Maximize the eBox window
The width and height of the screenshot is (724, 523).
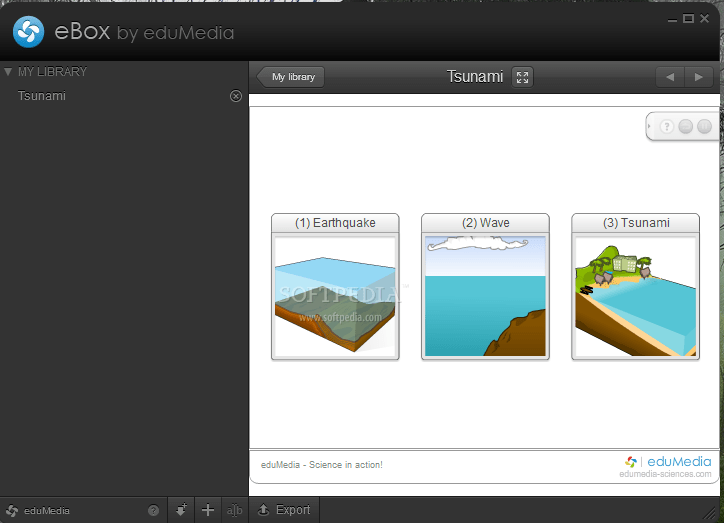[688, 18]
